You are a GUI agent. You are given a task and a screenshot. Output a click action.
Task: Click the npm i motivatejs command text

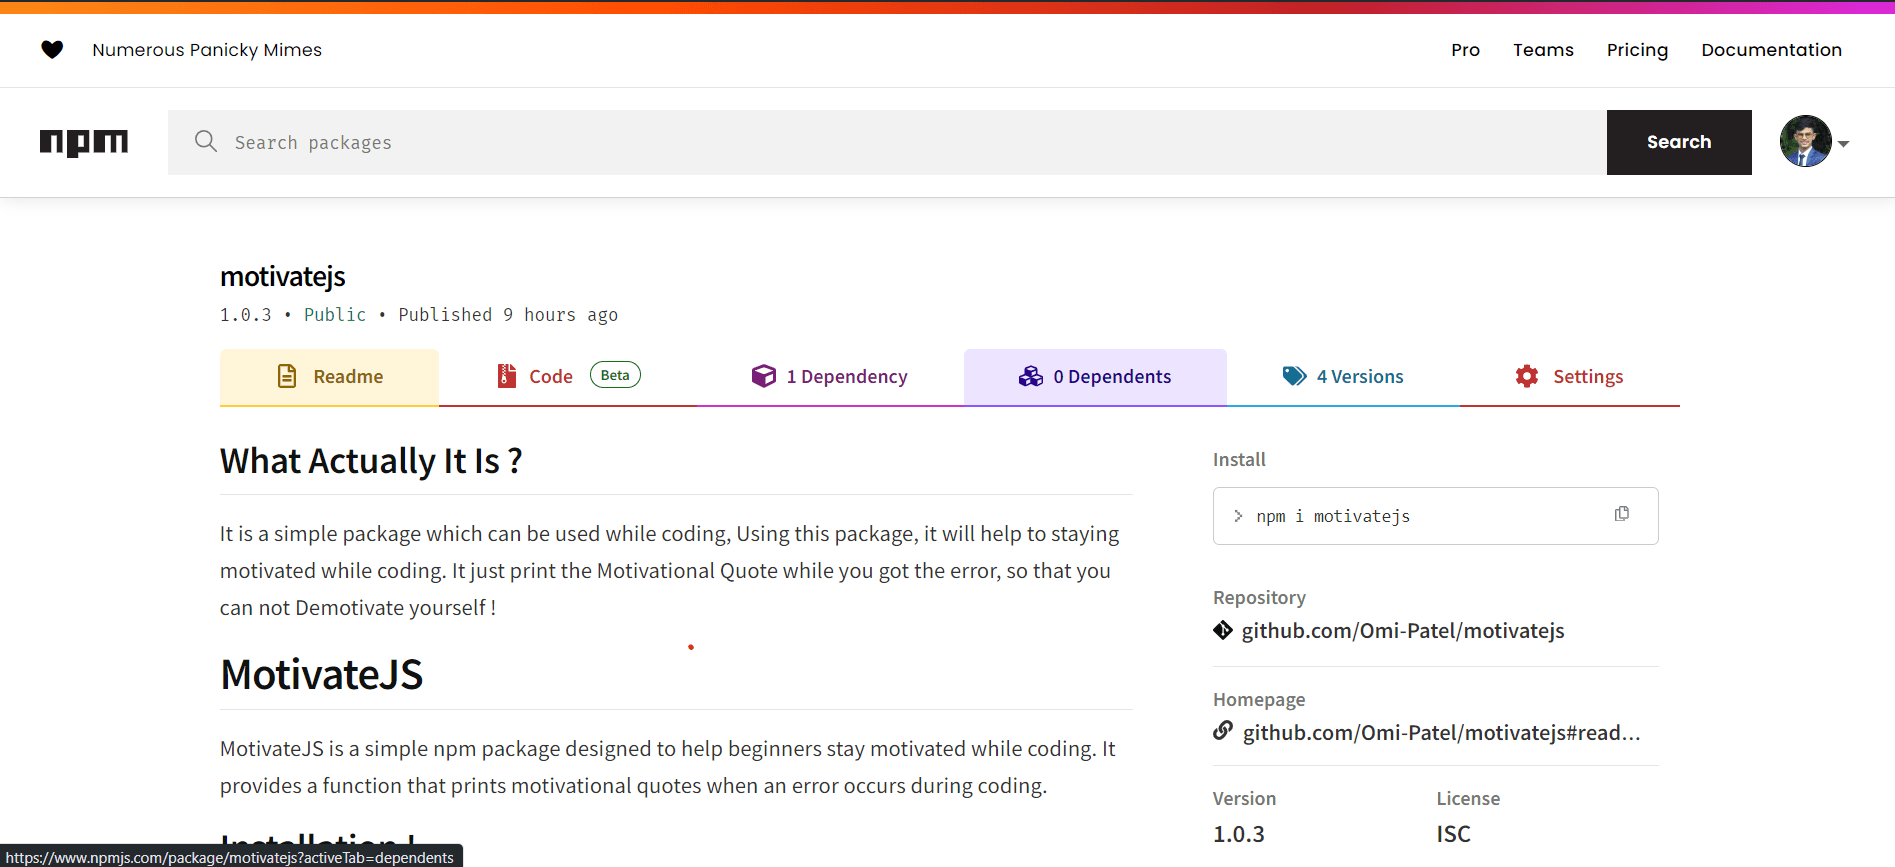[1333, 516]
